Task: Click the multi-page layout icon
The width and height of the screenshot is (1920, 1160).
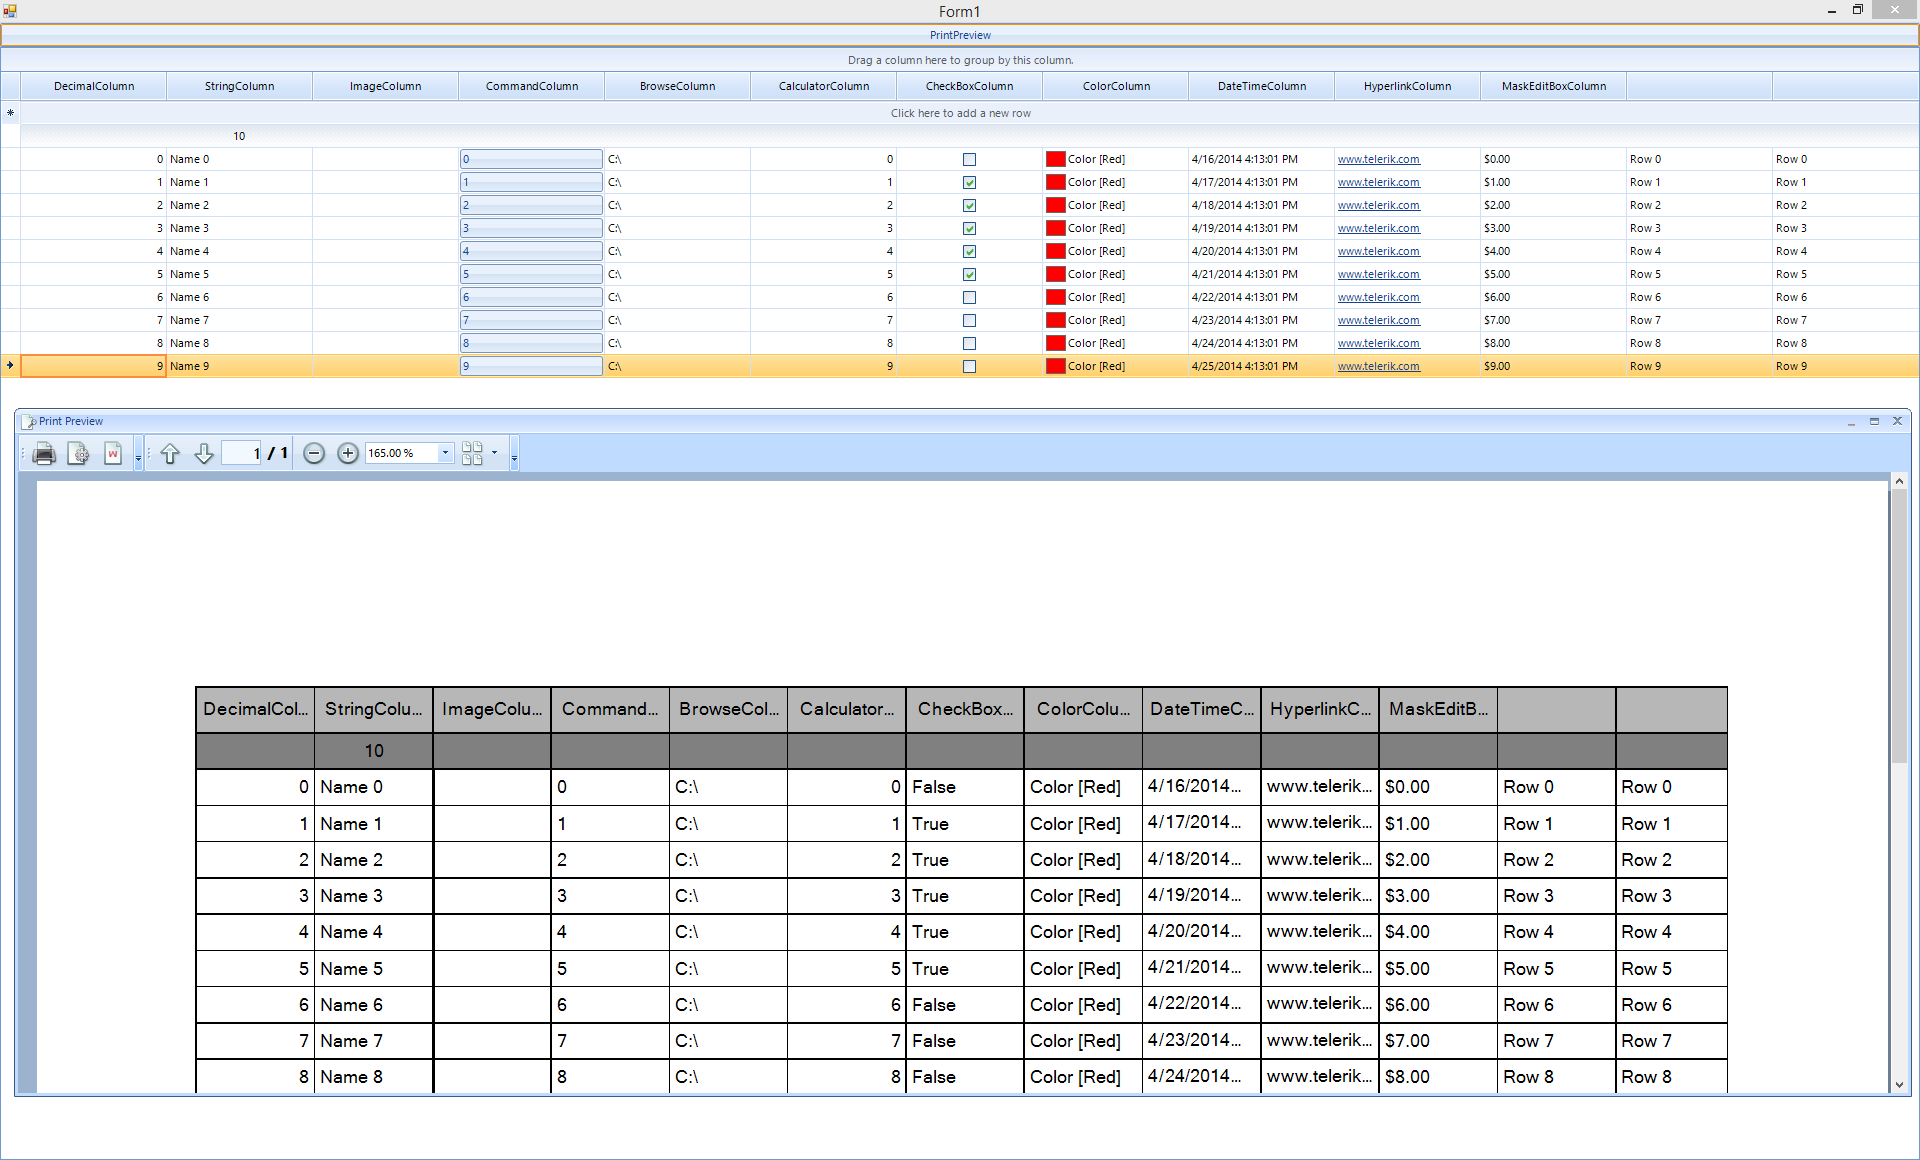Action: (472, 454)
